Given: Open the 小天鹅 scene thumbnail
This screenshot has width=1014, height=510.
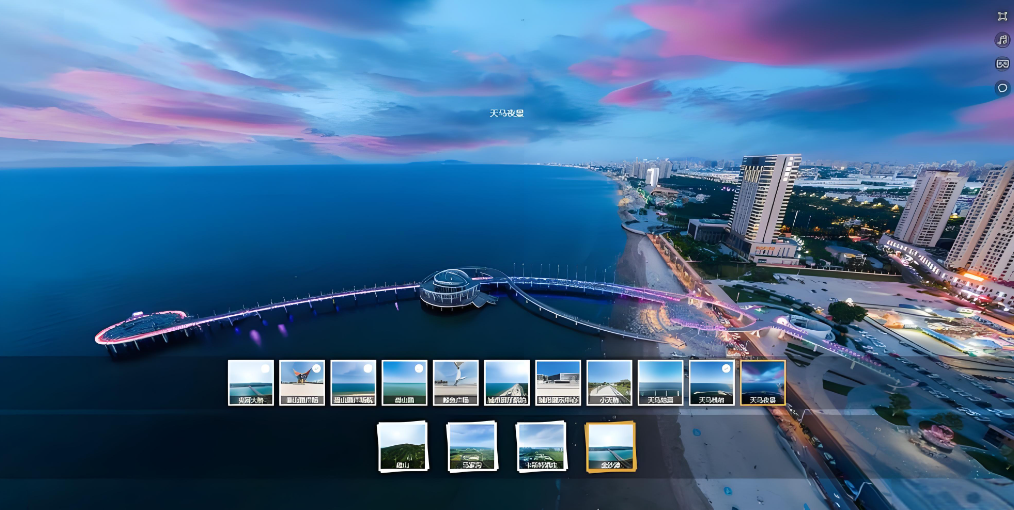Looking at the screenshot, I should coord(609,382).
